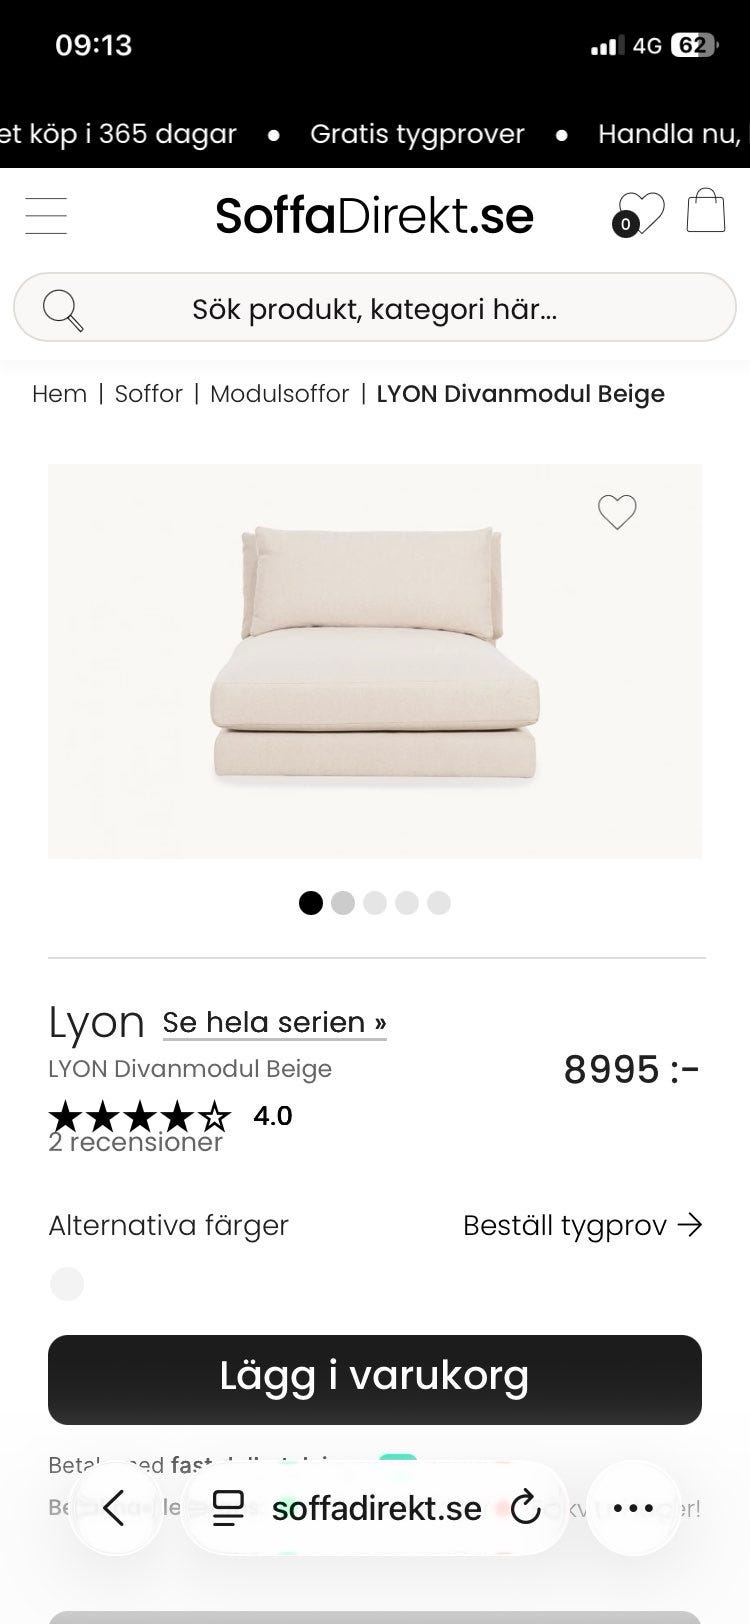Navigate to Hem breadcrumb
The height and width of the screenshot is (1624, 750).
point(59,394)
